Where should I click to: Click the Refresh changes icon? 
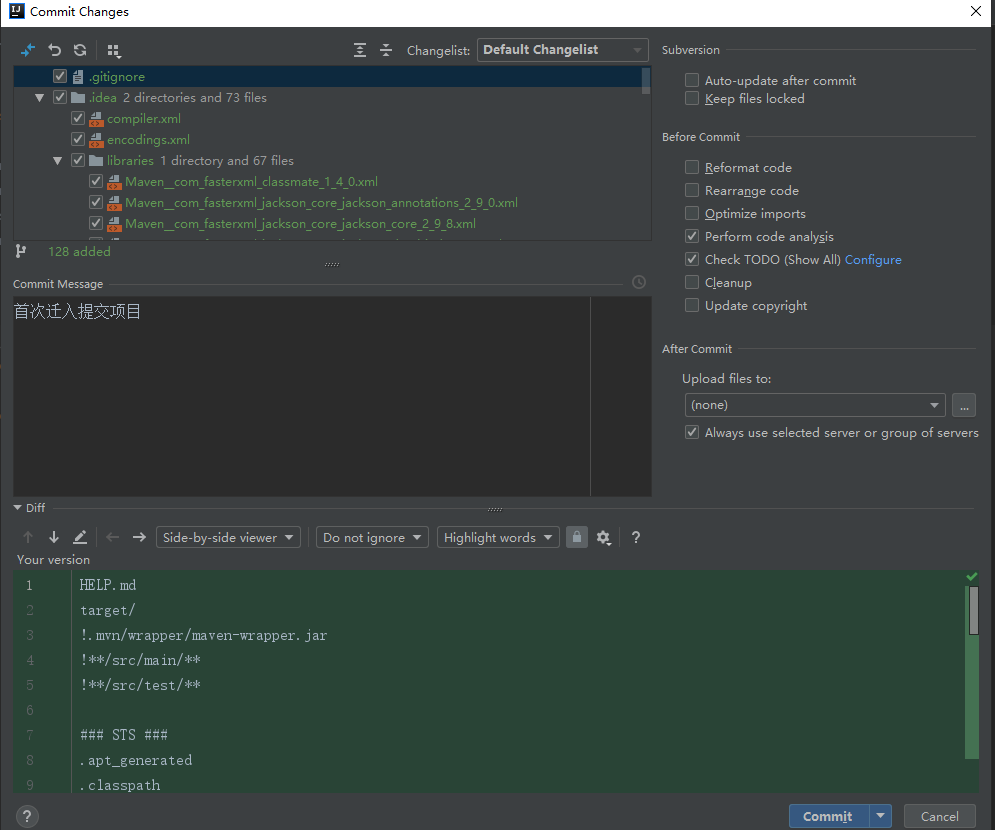click(x=80, y=50)
